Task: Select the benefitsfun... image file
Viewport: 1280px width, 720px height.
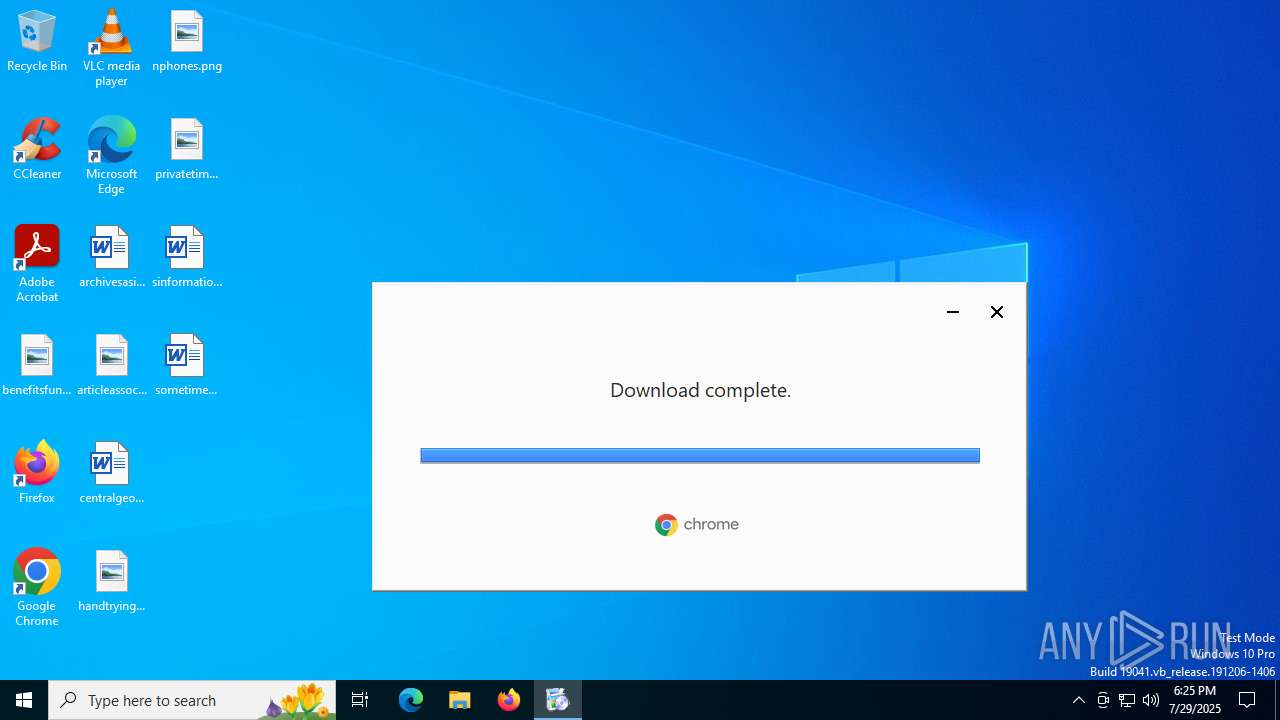Action: point(37,366)
